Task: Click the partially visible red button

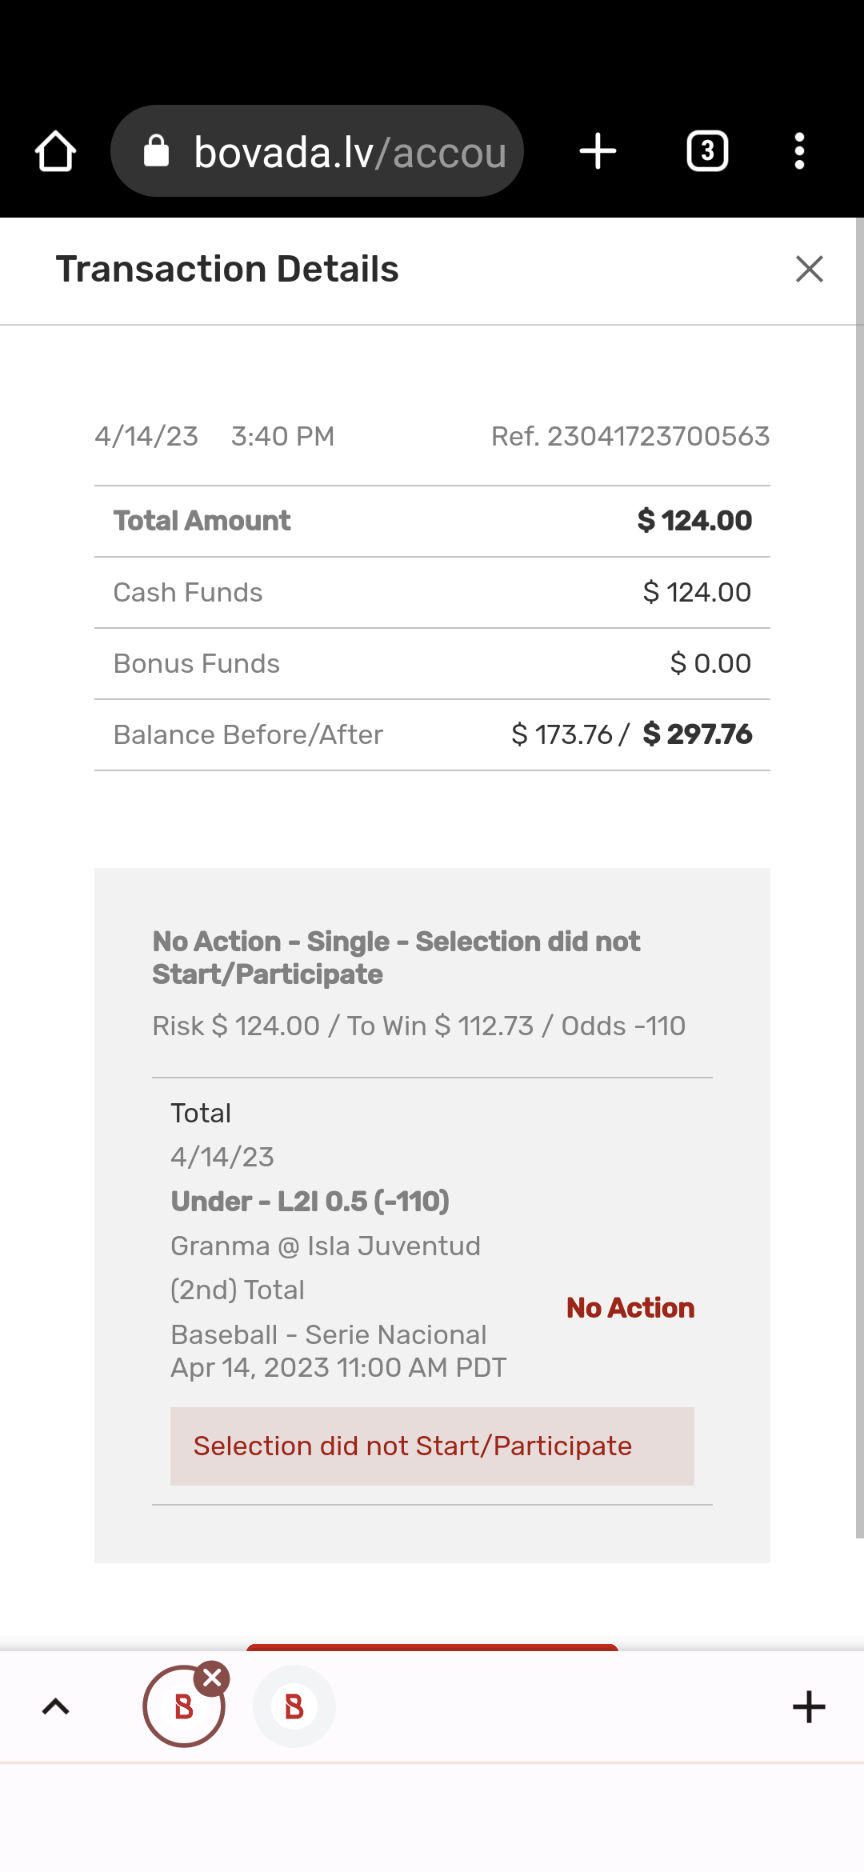Action: [432, 1647]
